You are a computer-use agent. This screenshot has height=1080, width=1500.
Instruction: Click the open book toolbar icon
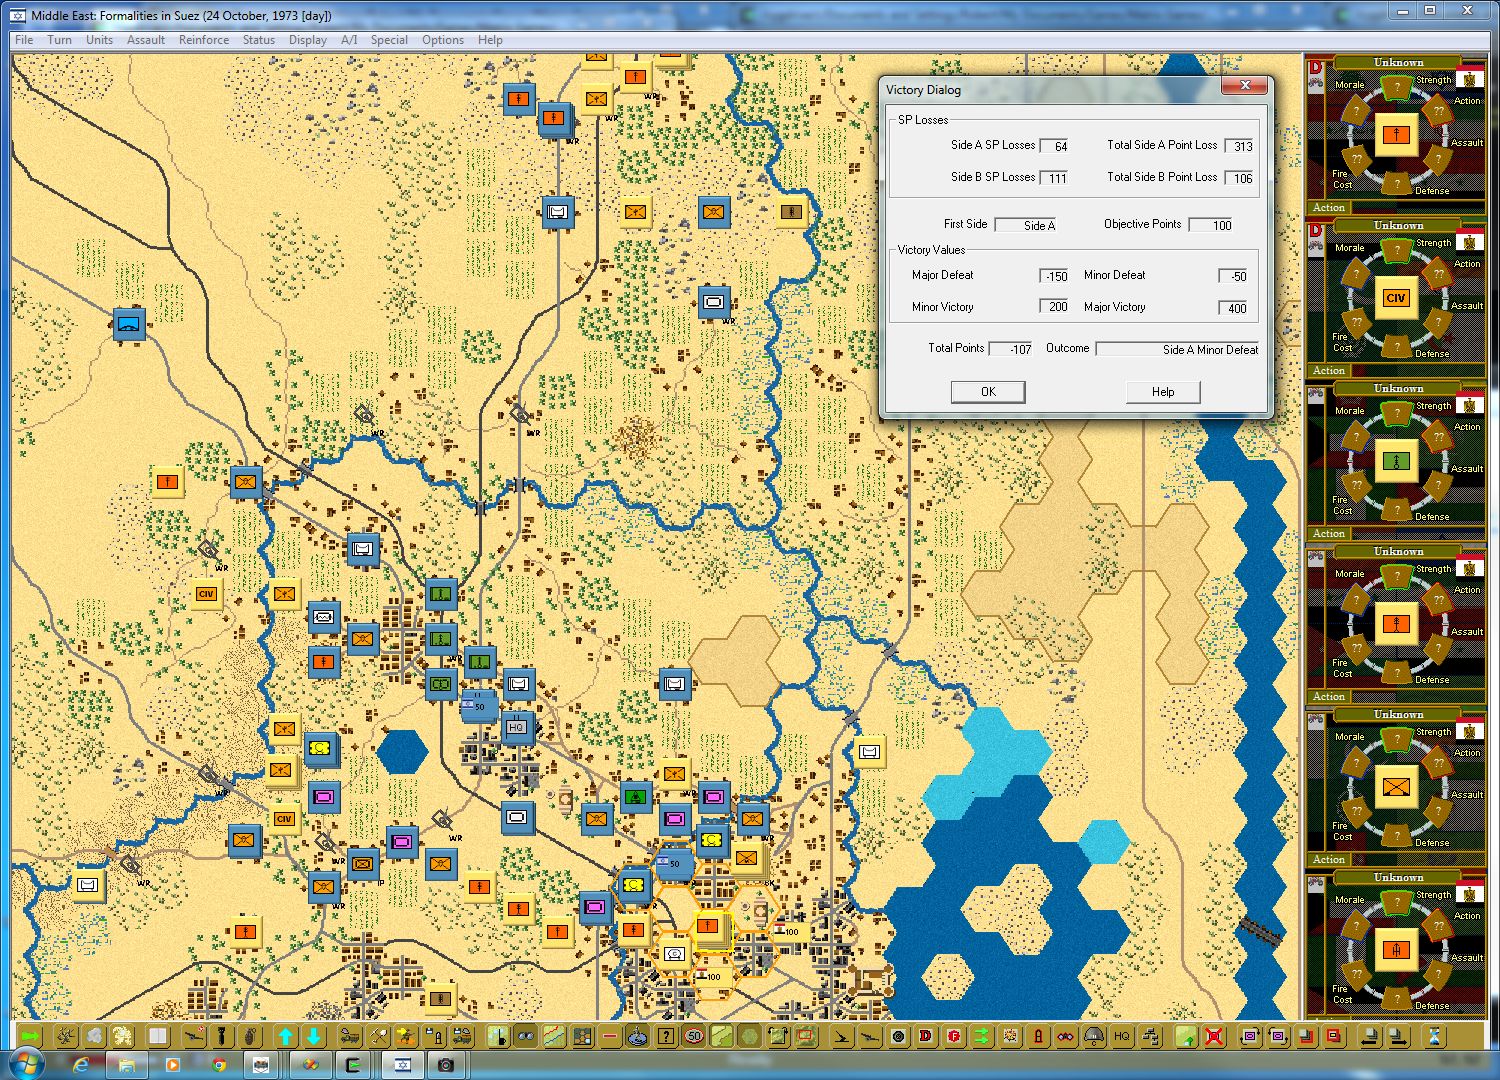pos(158,1036)
